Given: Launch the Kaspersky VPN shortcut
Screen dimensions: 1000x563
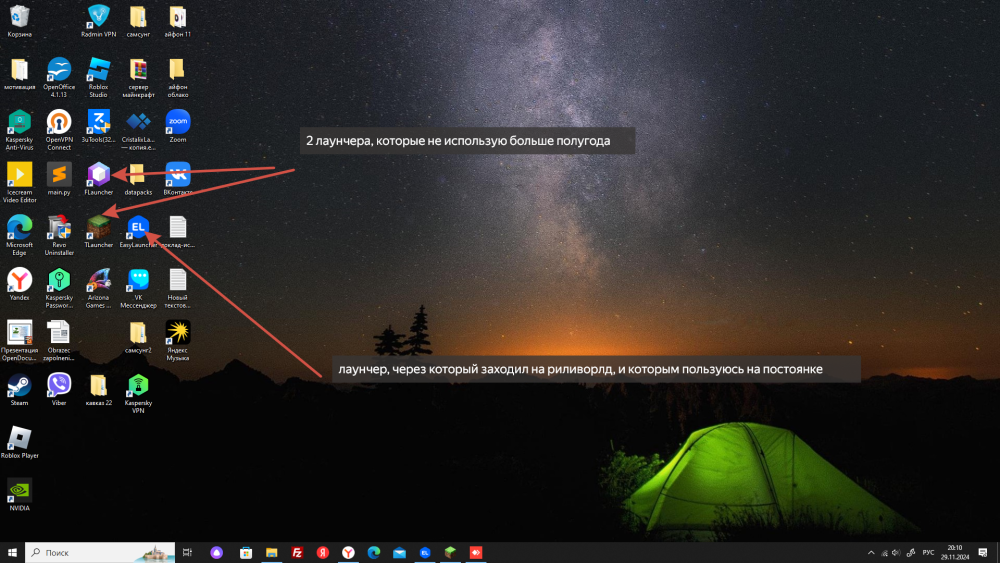Looking at the screenshot, I should tap(138, 393).
